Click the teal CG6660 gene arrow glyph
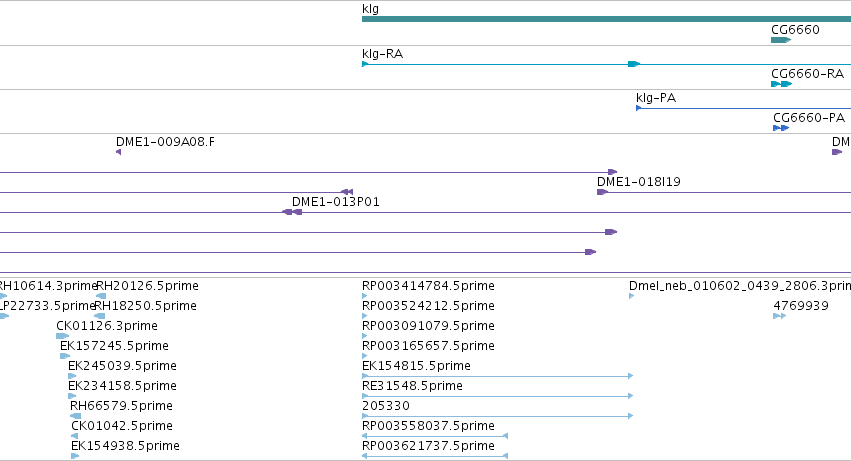 pos(781,40)
